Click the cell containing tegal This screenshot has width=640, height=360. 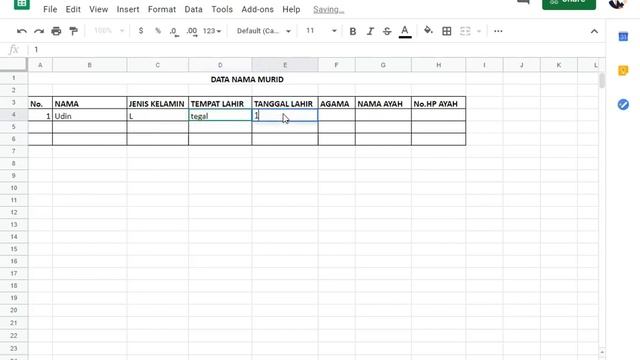[220, 116]
